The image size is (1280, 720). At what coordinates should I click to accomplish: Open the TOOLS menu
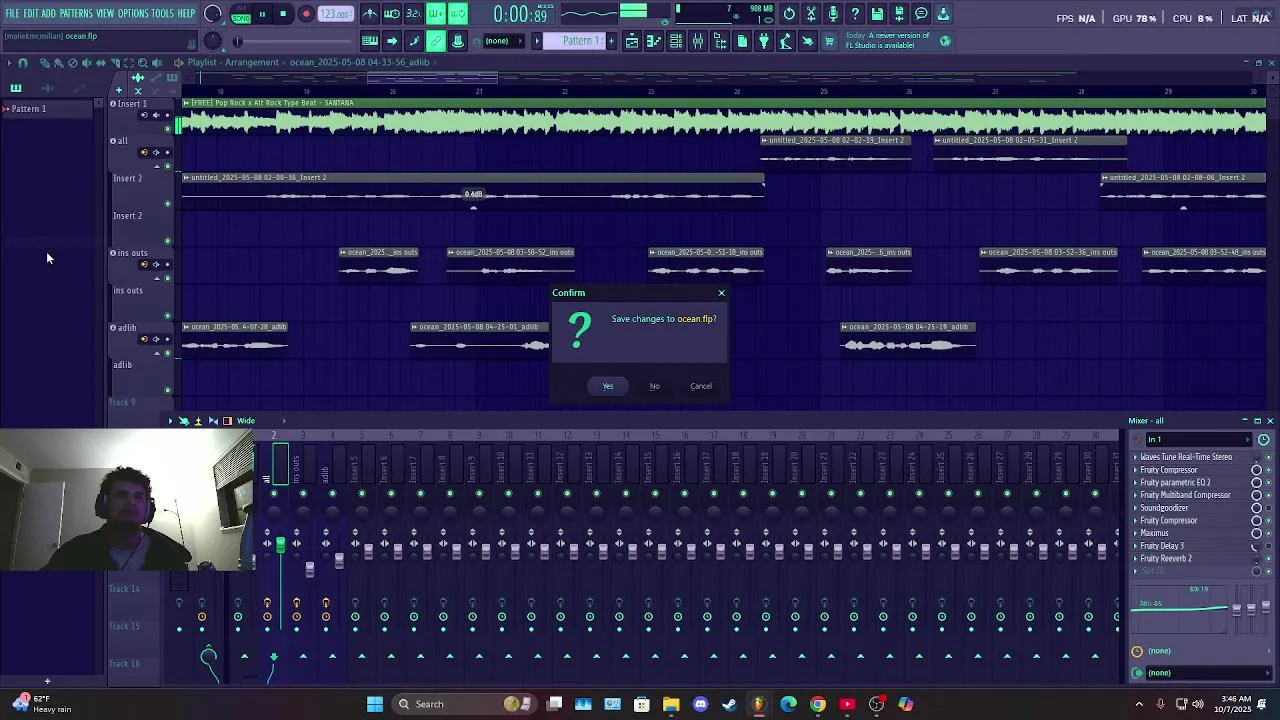pos(162,14)
